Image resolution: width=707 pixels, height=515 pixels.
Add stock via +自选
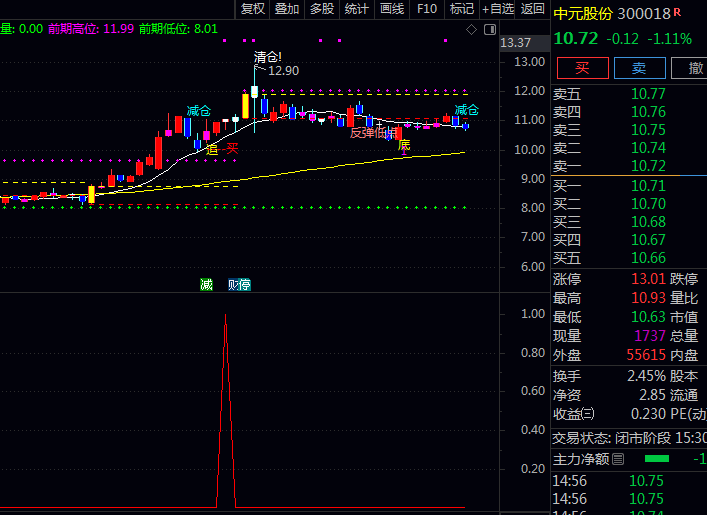(498, 9)
